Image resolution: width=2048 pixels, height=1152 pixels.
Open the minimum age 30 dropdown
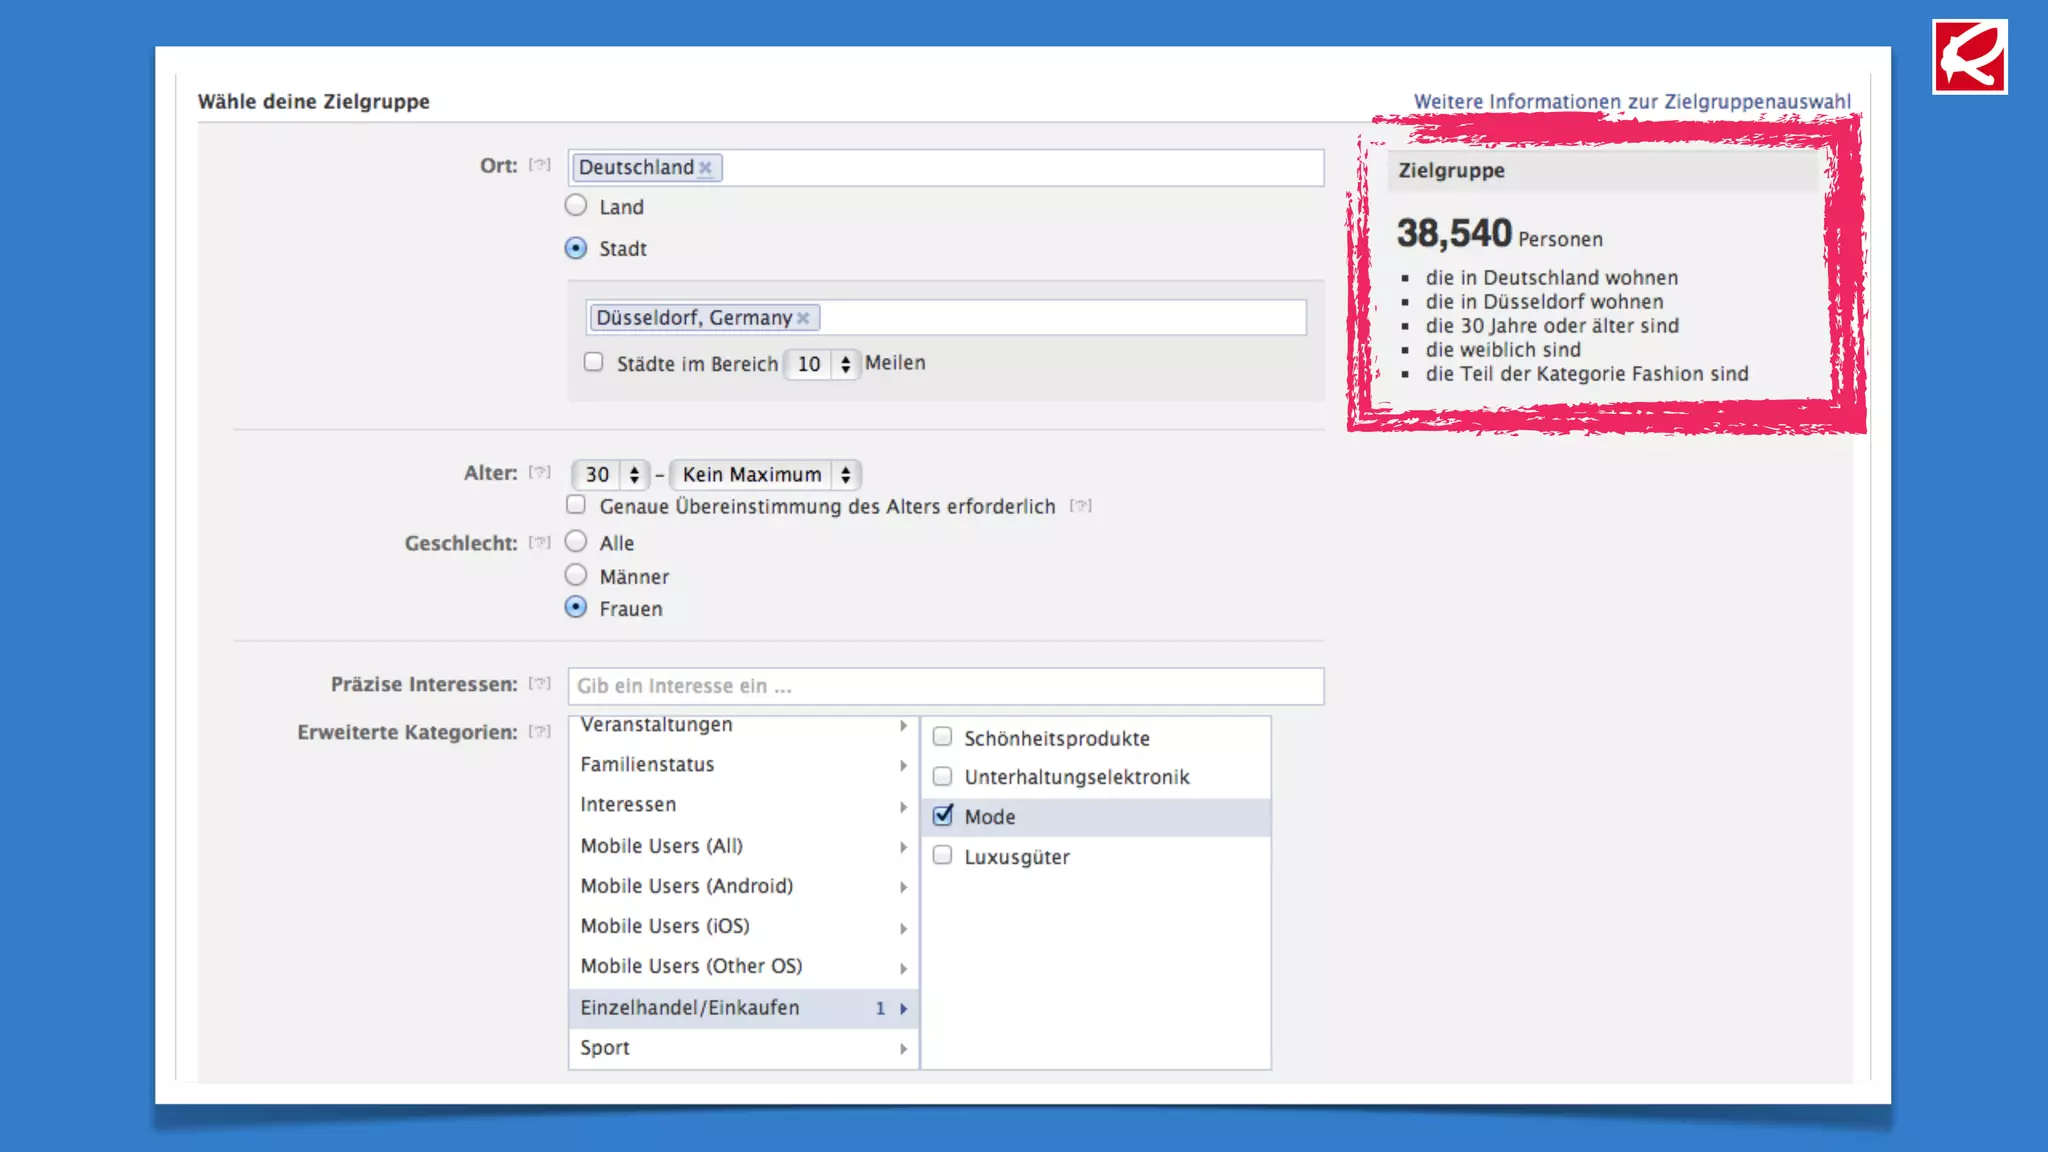(610, 475)
